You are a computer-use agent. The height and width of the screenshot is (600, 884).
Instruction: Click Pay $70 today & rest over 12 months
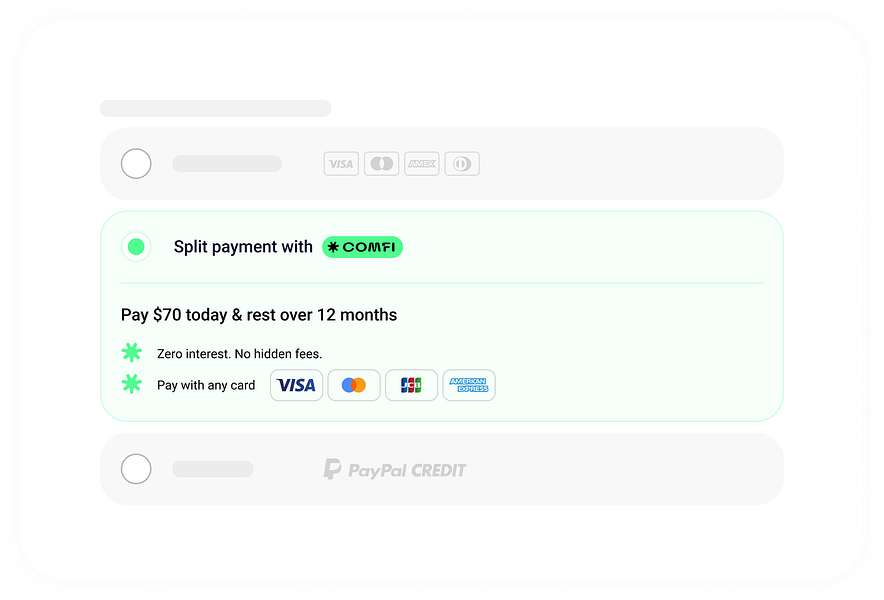pos(259,315)
